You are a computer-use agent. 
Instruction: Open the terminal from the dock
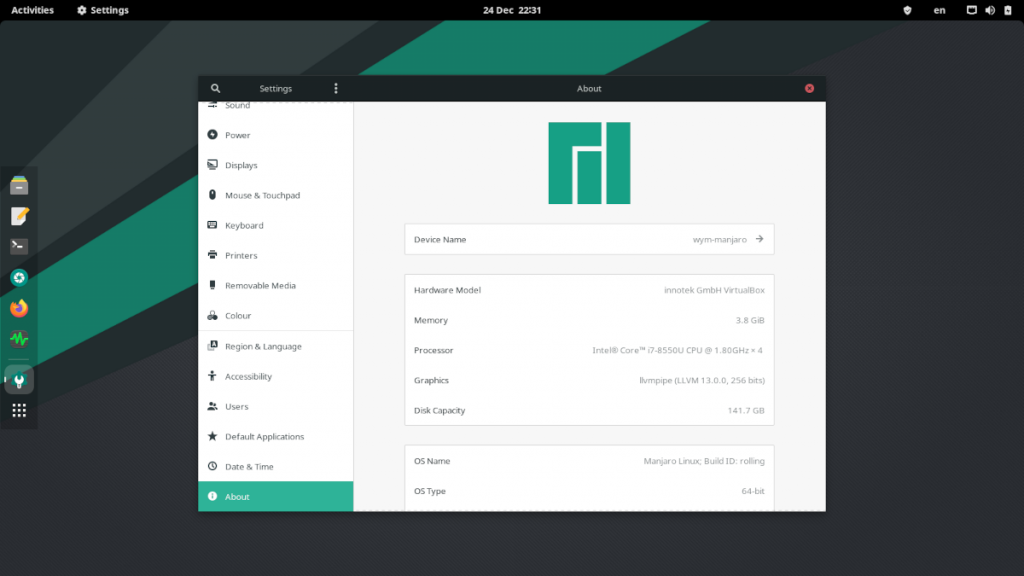point(18,246)
